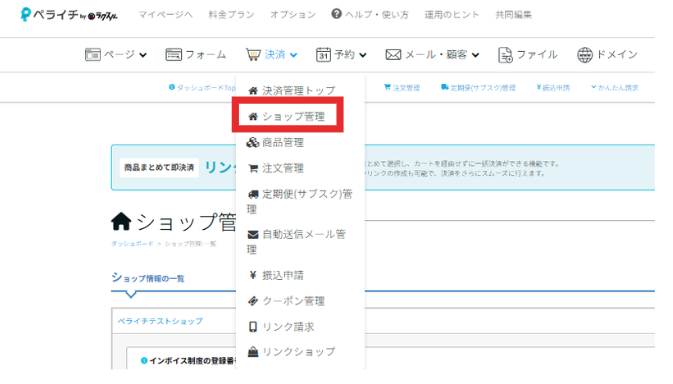Click envelope icon beside 自動送信メール管理
Viewport: 673px width, 384px height.
253,234
